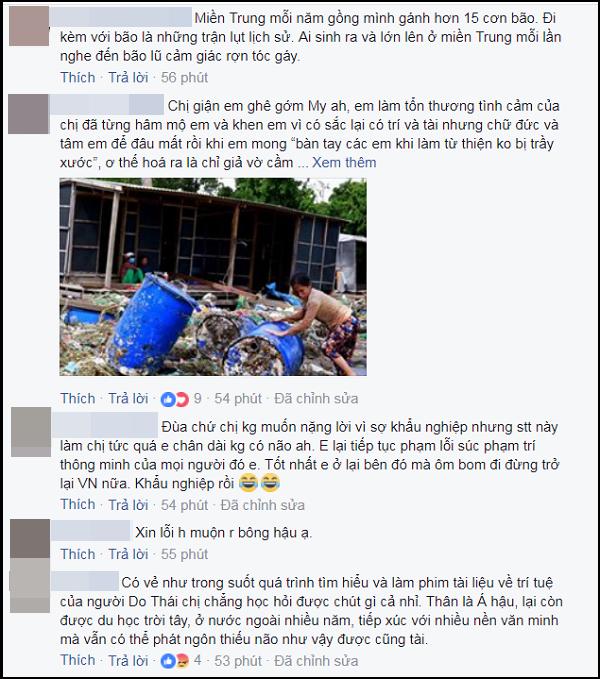Open the reaction count 9 list
The image size is (600, 679).
[197, 398]
